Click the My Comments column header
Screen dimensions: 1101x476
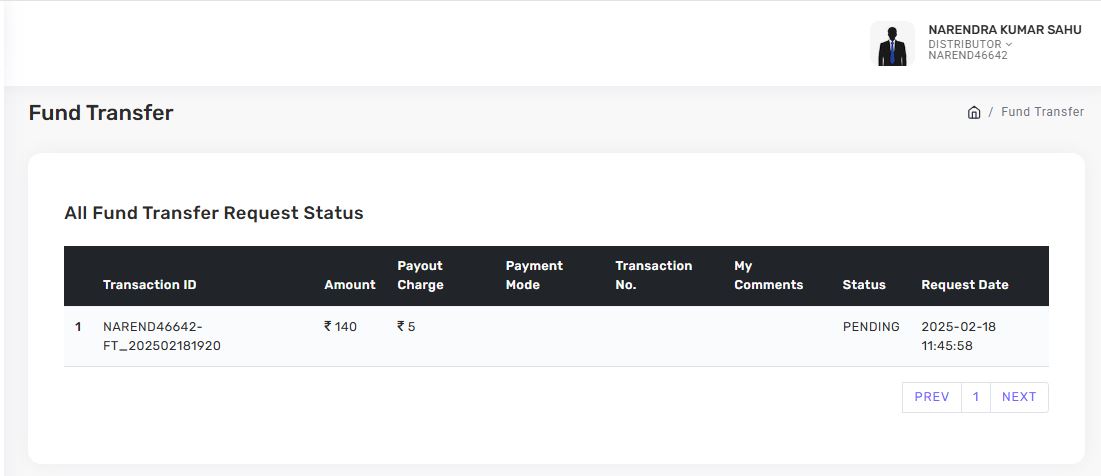click(x=768, y=275)
